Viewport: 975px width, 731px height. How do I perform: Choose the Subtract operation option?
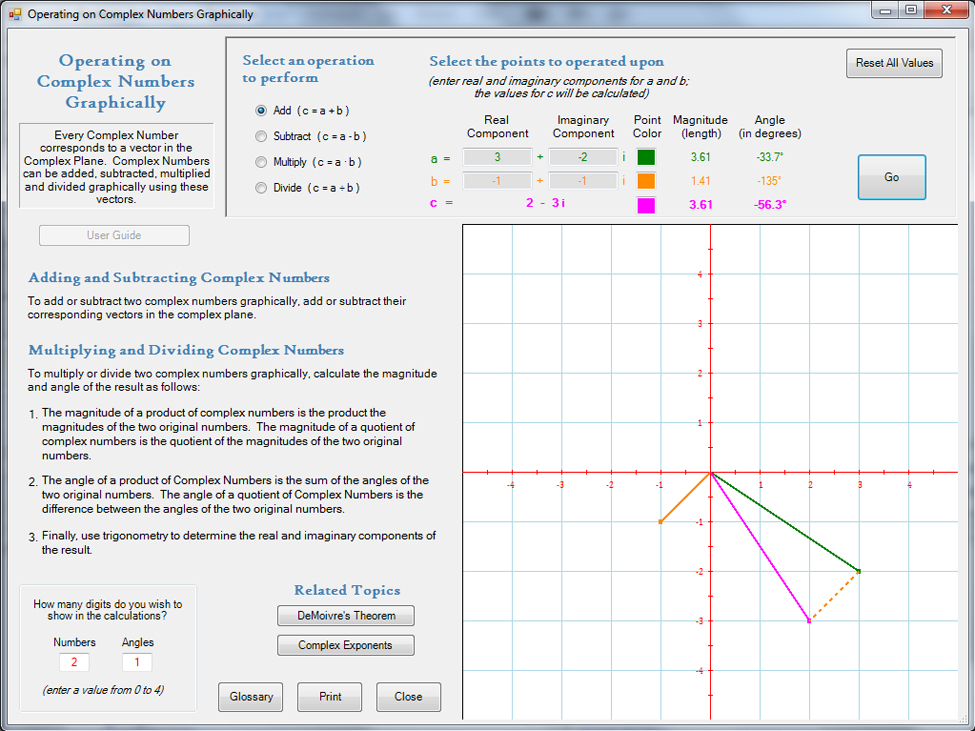point(262,136)
